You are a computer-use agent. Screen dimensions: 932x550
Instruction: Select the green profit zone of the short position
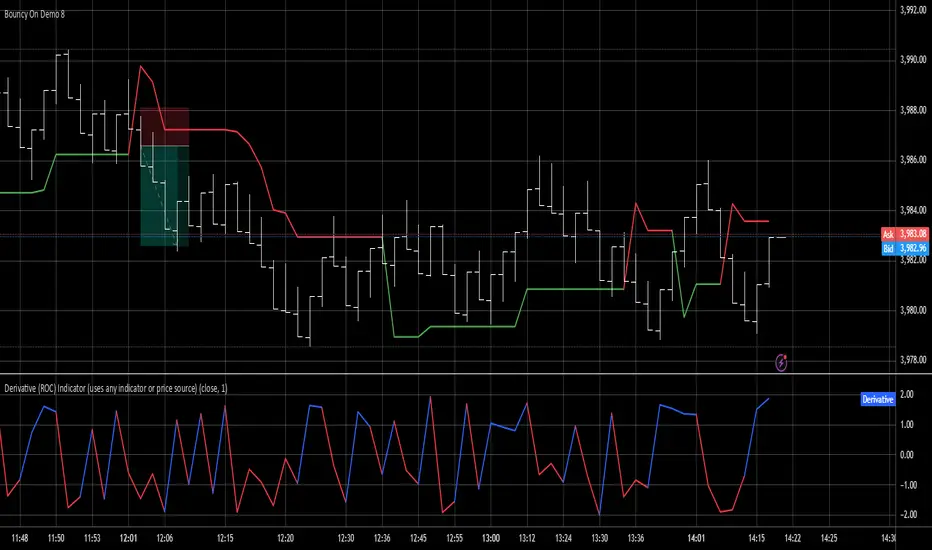pos(165,196)
